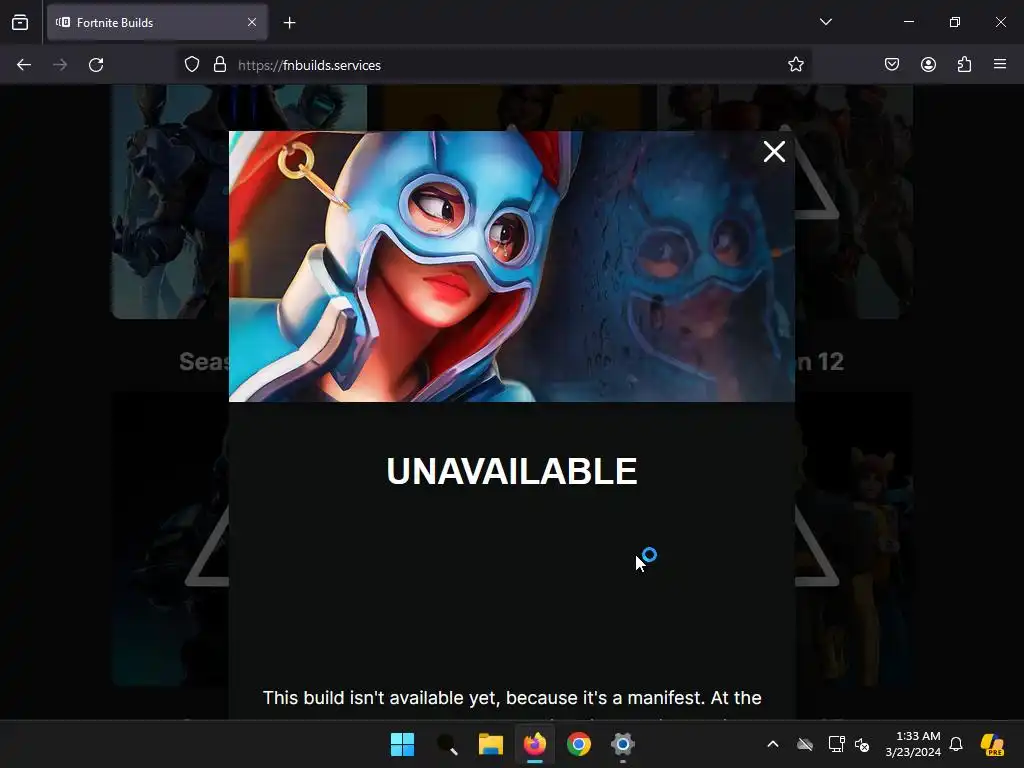Viewport: 1024px width, 768px height.
Task: Open File Explorer from taskbar
Action: 490,744
